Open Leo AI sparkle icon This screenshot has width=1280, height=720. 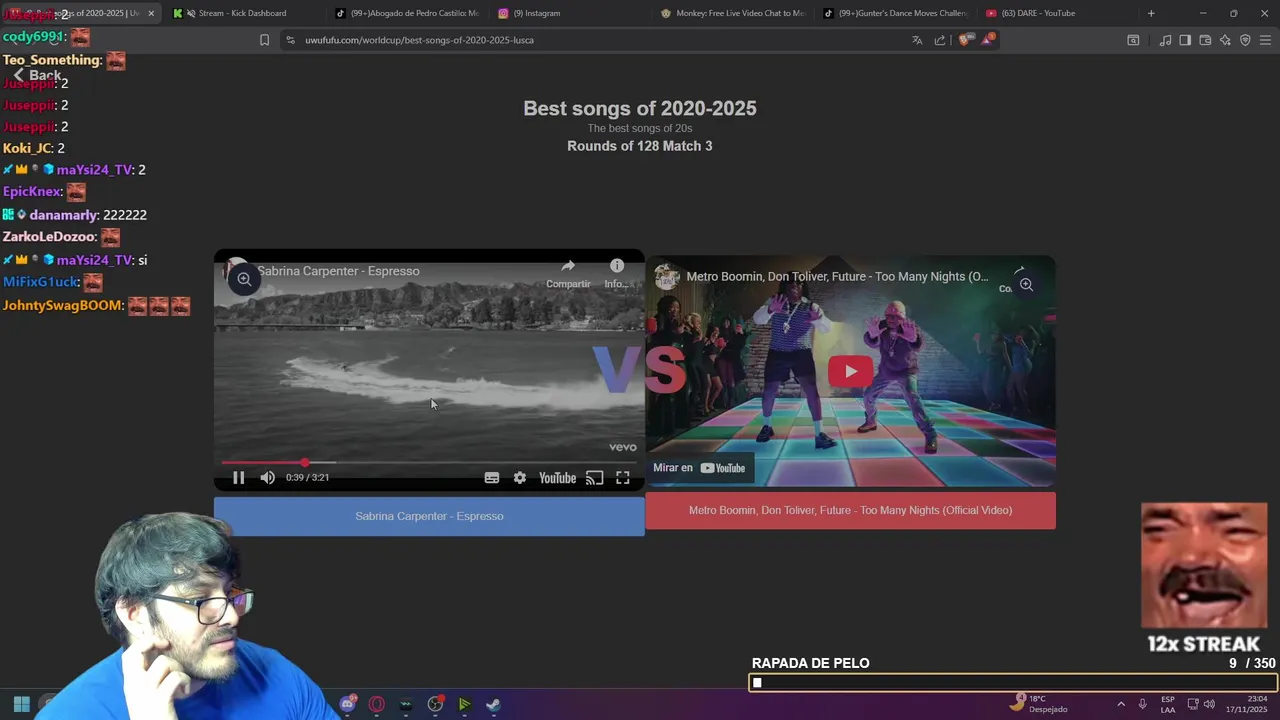pyautogui.click(x=1225, y=40)
